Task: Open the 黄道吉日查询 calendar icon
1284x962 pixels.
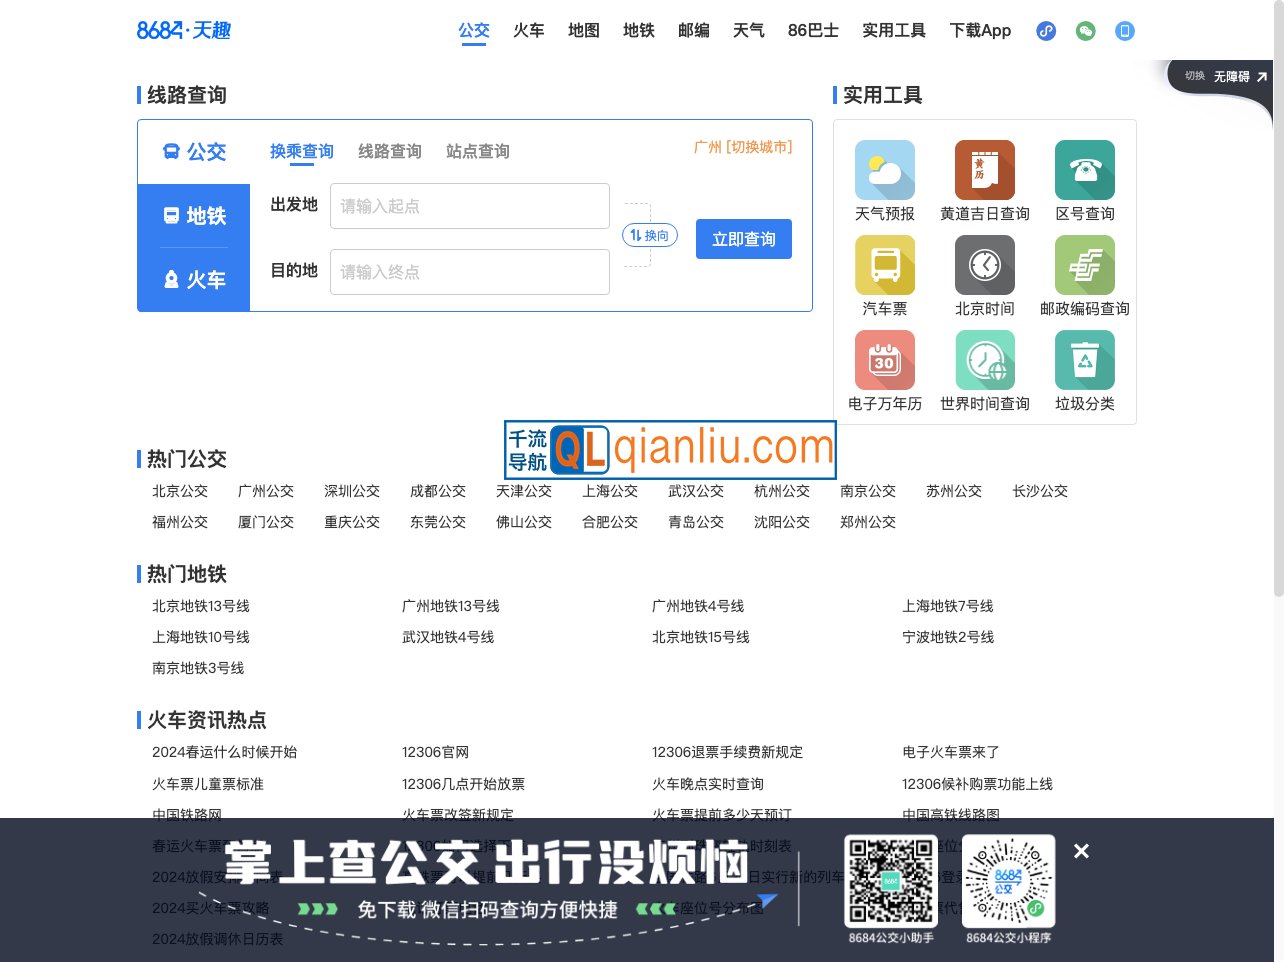Action: [984, 170]
